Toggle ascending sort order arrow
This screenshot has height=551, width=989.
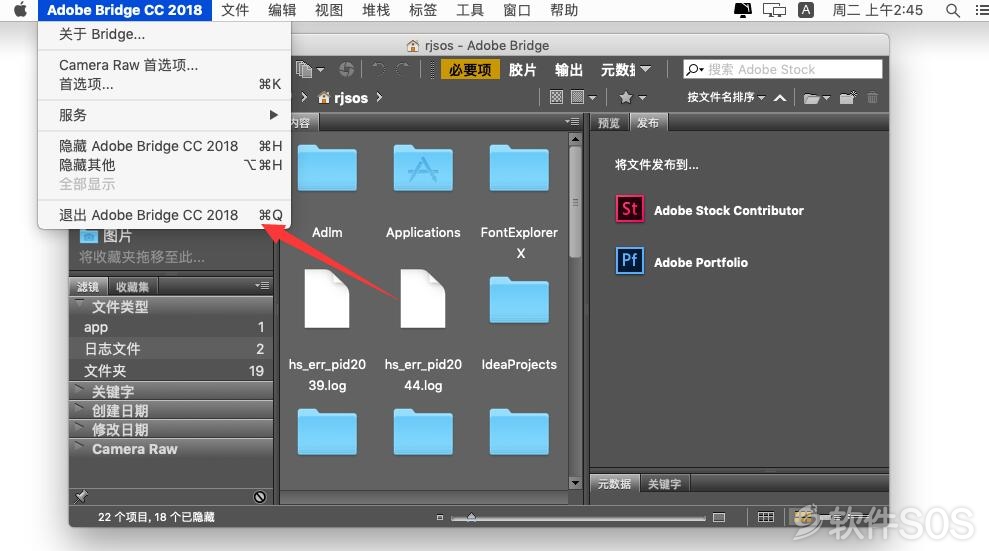(x=780, y=98)
